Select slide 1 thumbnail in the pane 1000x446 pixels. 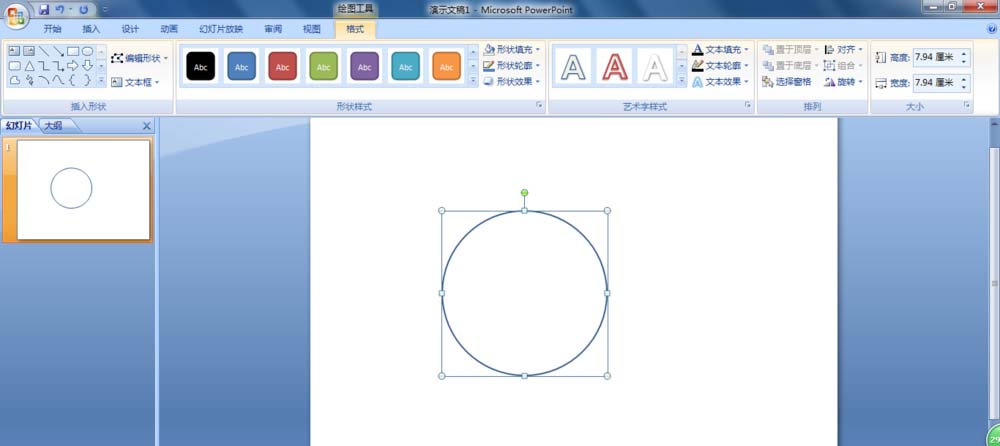(x=84, y=190)
